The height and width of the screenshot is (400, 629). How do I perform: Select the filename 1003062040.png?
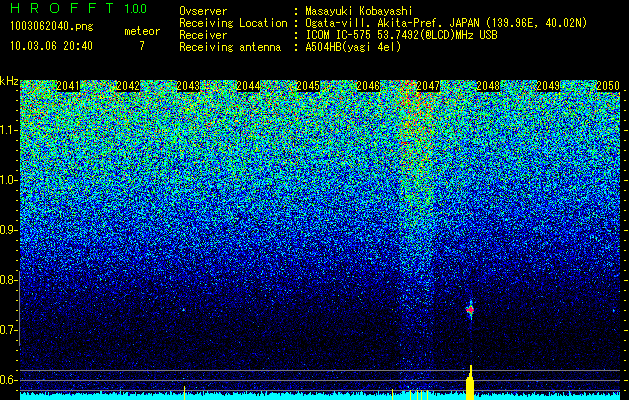[52, 26]
